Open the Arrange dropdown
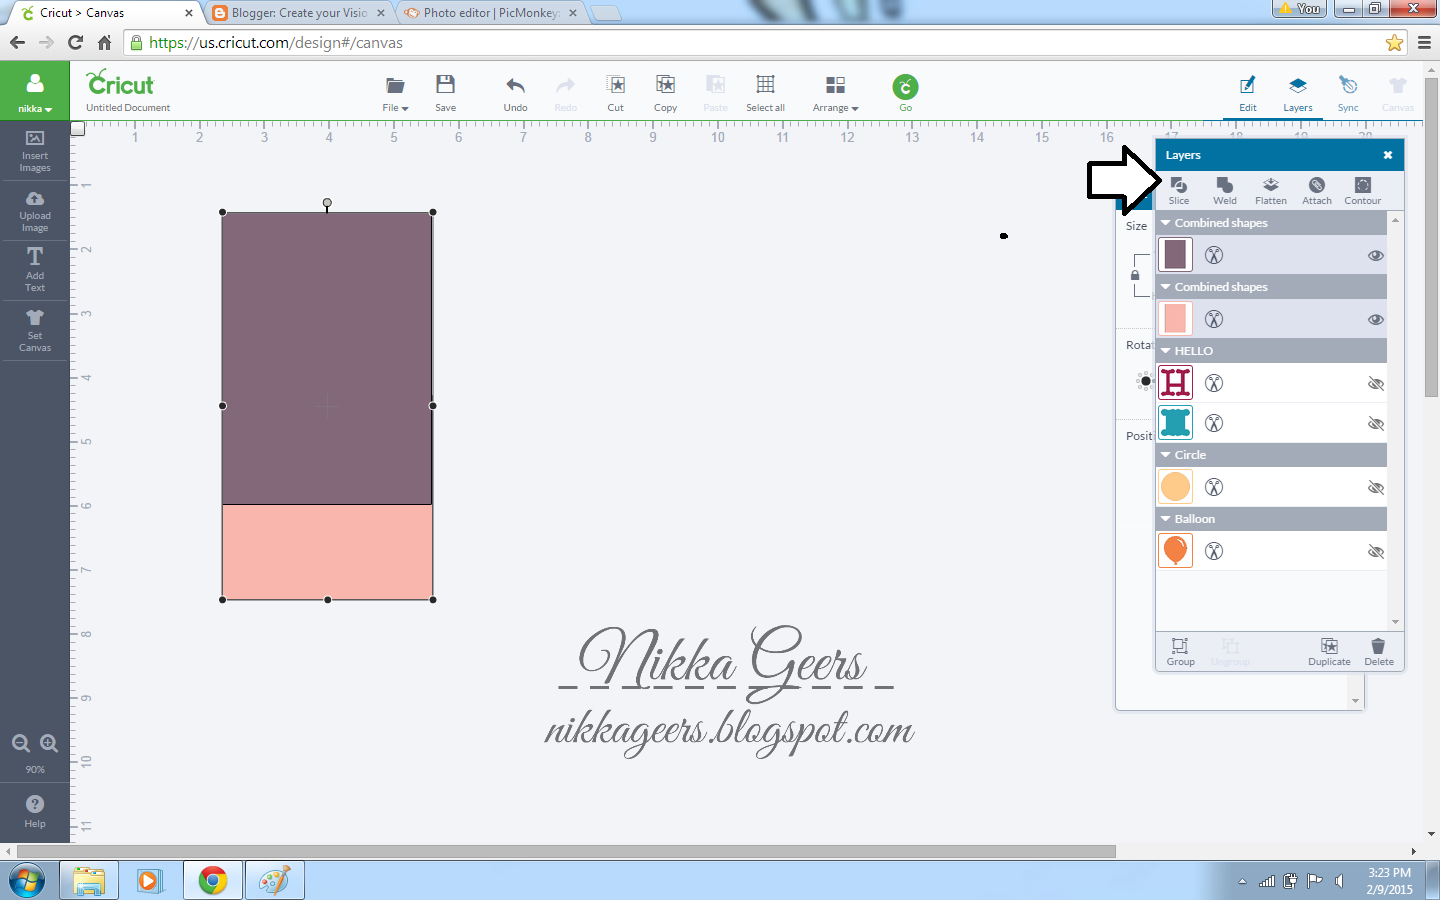Viewport: 1440px width, 900px height. point(835,93)
